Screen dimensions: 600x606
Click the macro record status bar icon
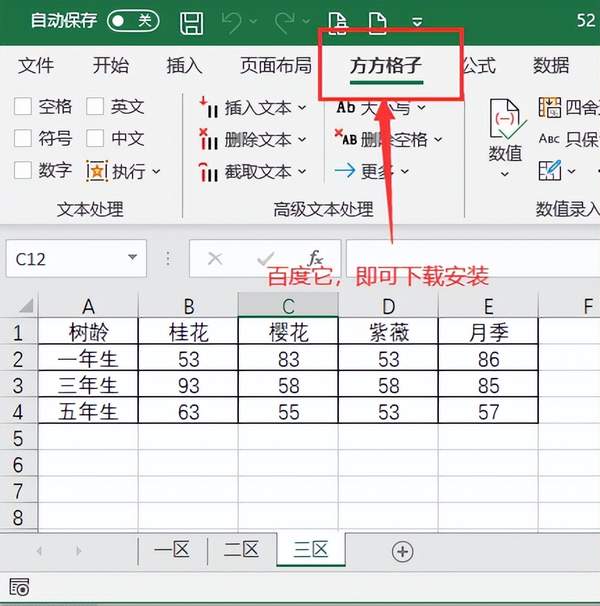tap(19, 587)
